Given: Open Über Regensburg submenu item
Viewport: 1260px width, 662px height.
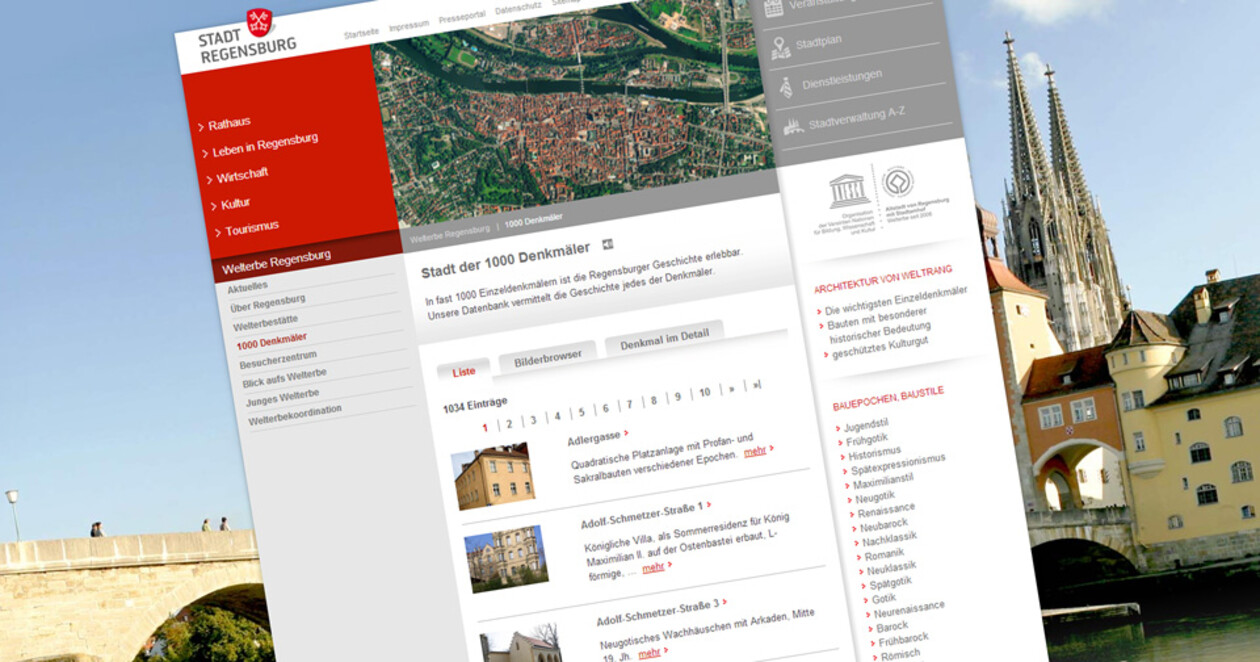Looking at the screenshot, I should pyautogui.click(x=268, y=303).
